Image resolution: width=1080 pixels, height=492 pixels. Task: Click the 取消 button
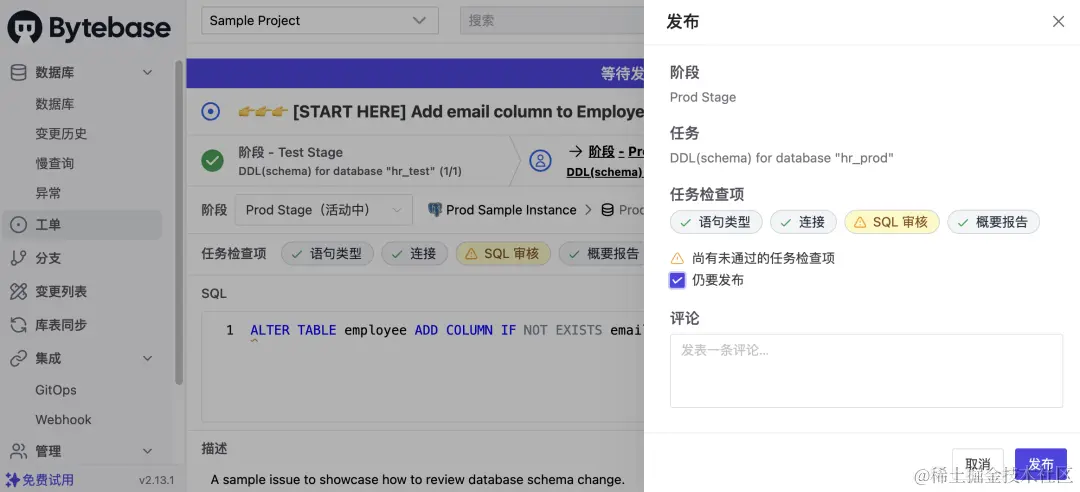click(x=978, y=464)
